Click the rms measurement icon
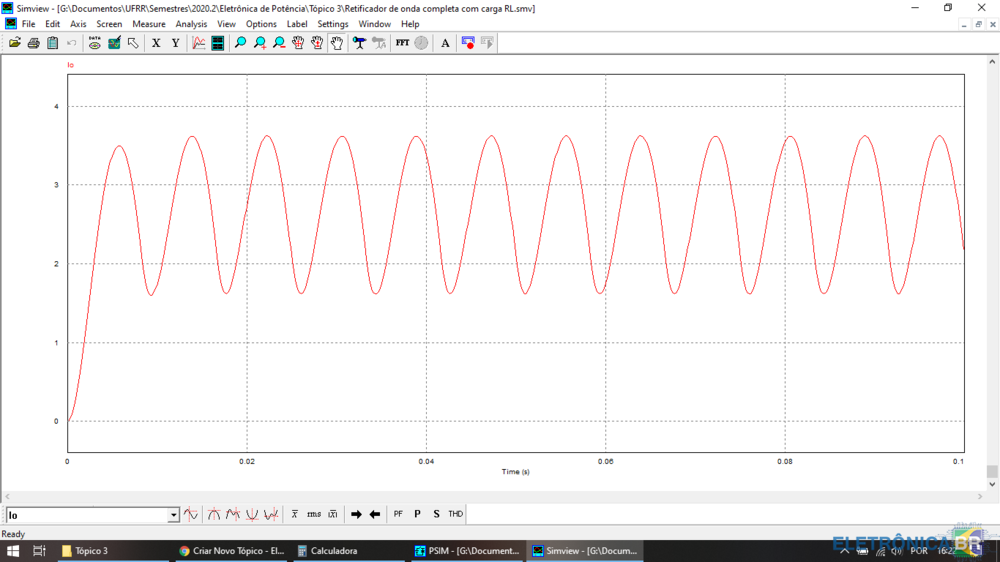The image size is (1000, 562). pos(314,514)
